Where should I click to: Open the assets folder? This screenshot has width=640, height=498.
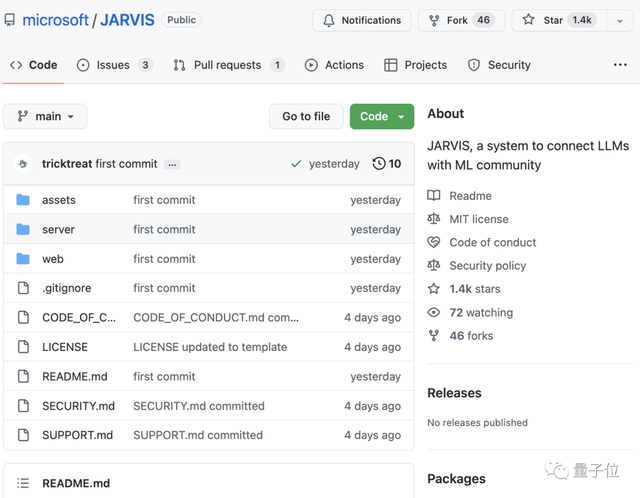pyautogui.click(x=58, y=200)
